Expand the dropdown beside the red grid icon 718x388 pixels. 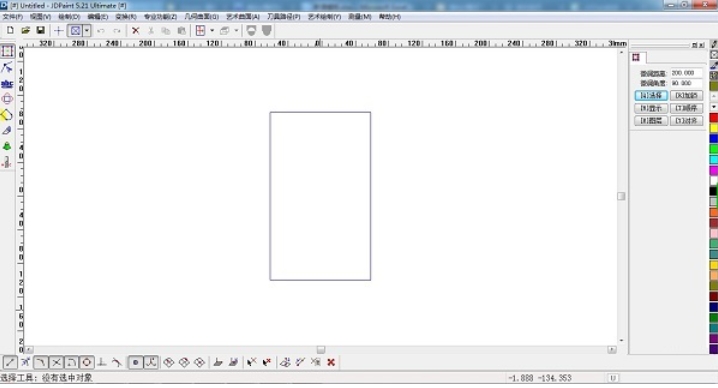tap(212, 31)
